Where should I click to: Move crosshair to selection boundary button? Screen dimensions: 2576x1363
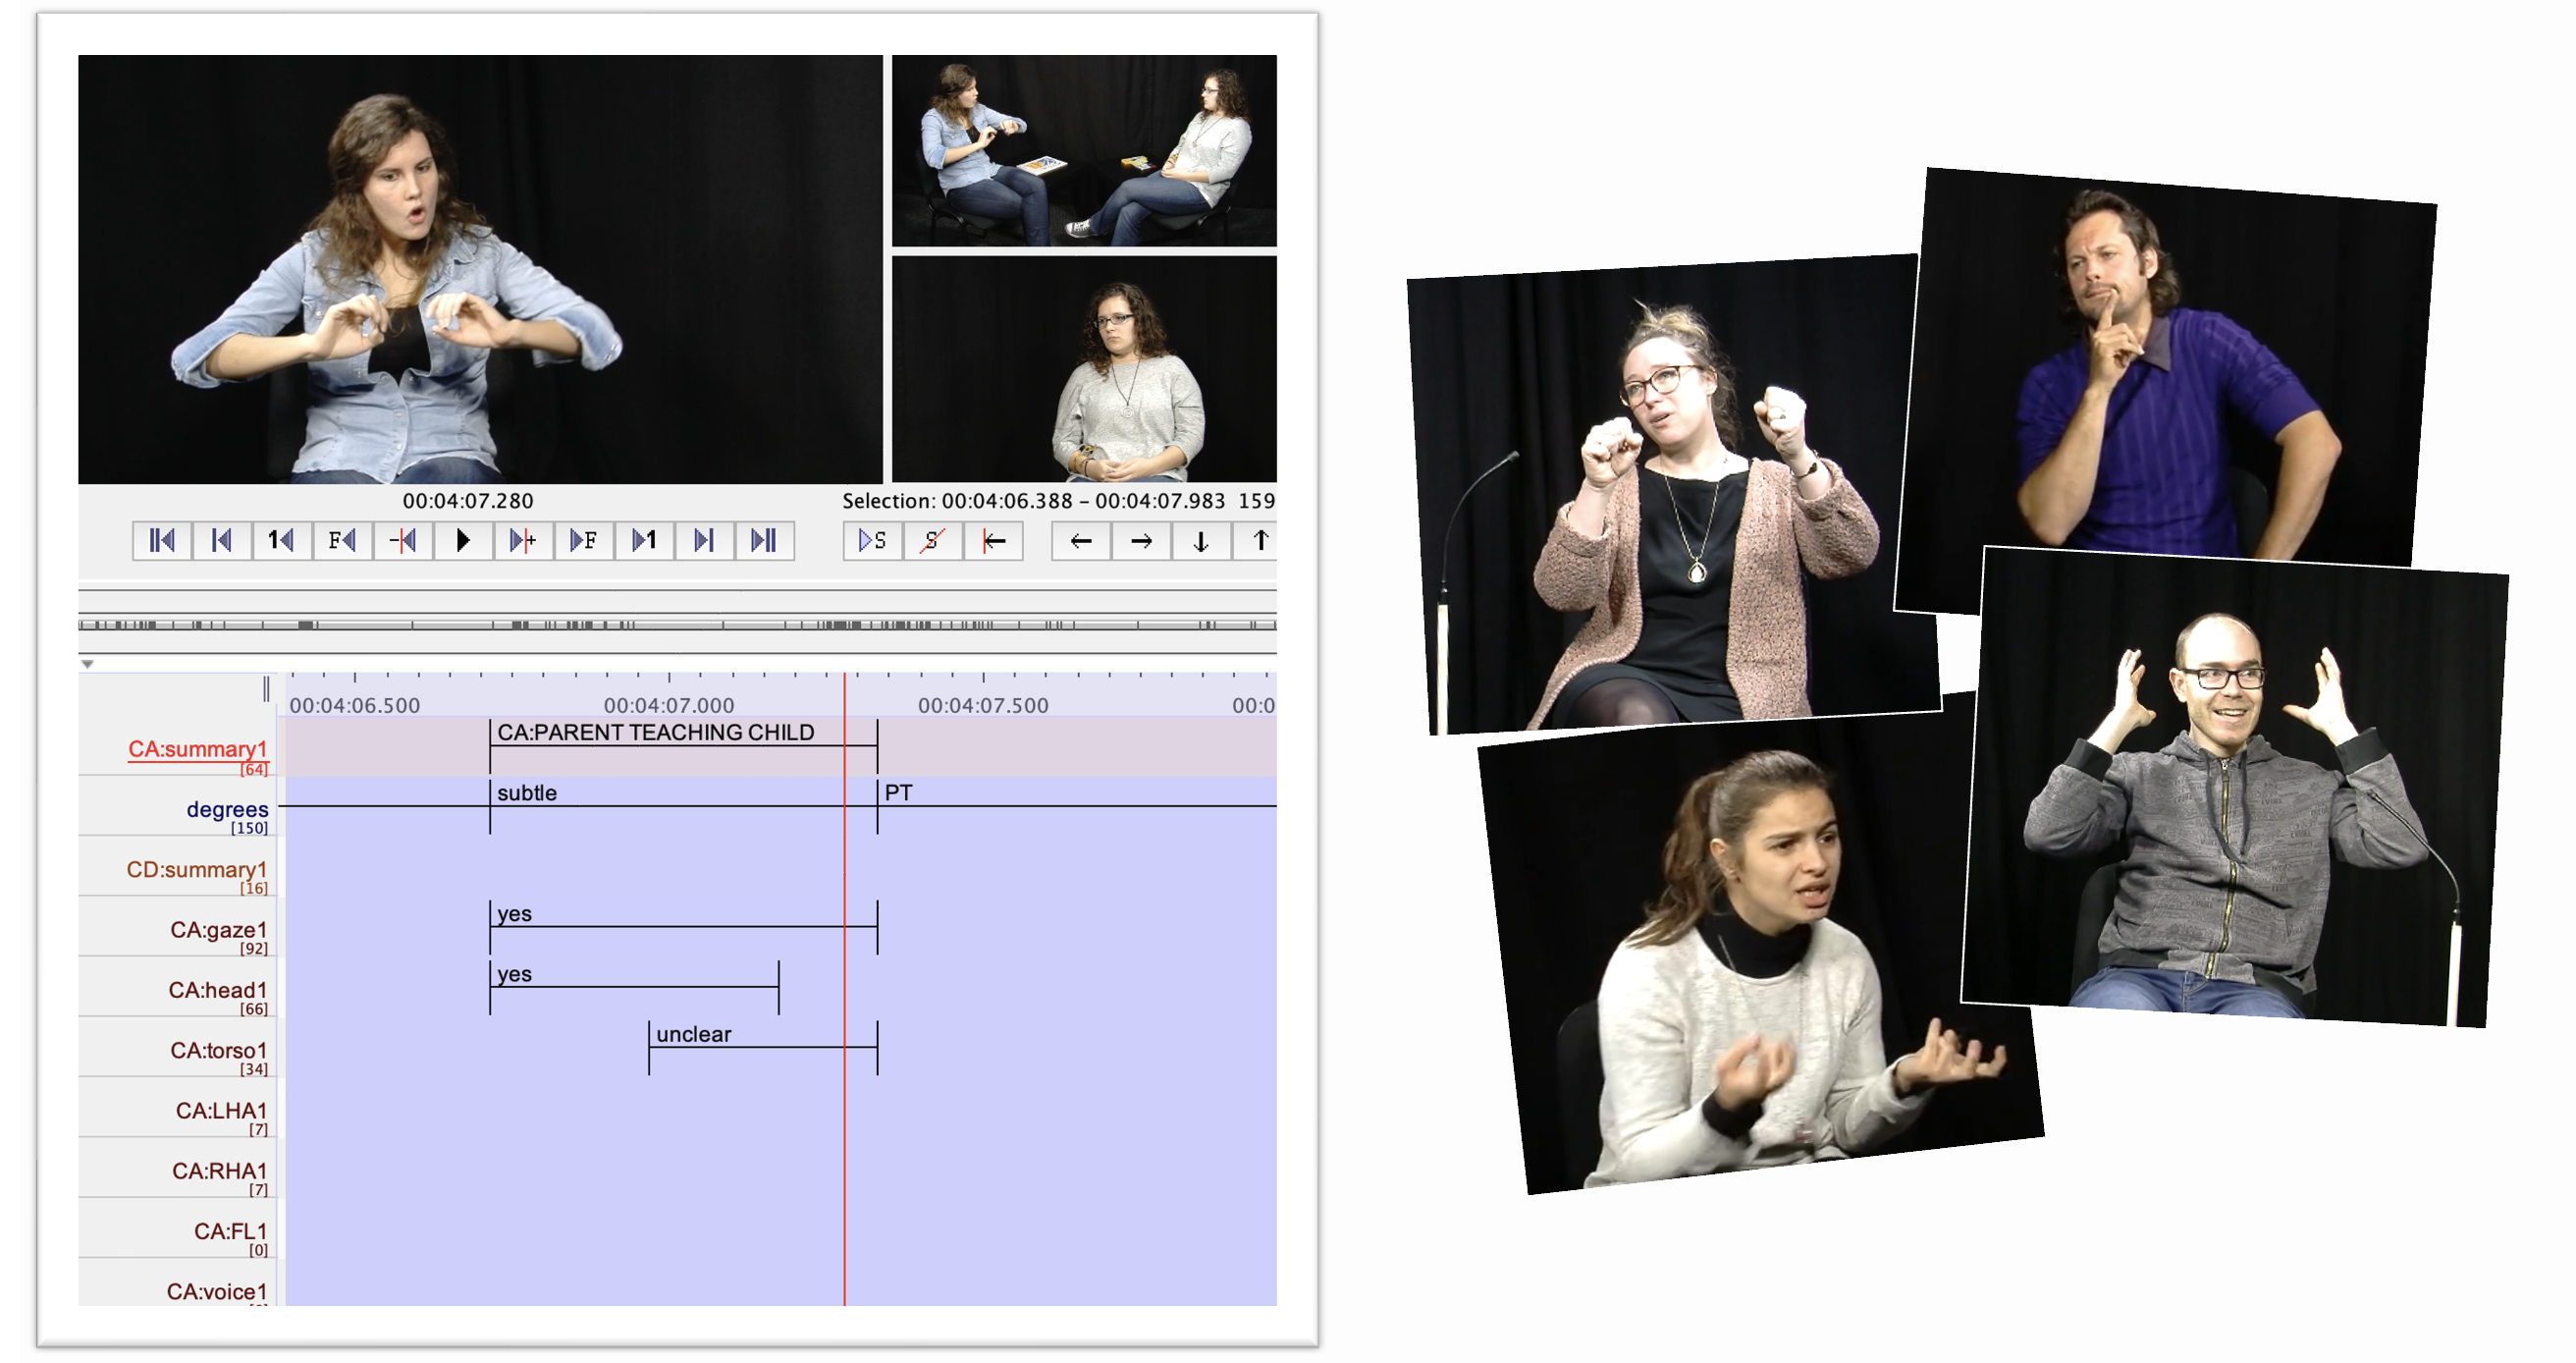point(993,541)
